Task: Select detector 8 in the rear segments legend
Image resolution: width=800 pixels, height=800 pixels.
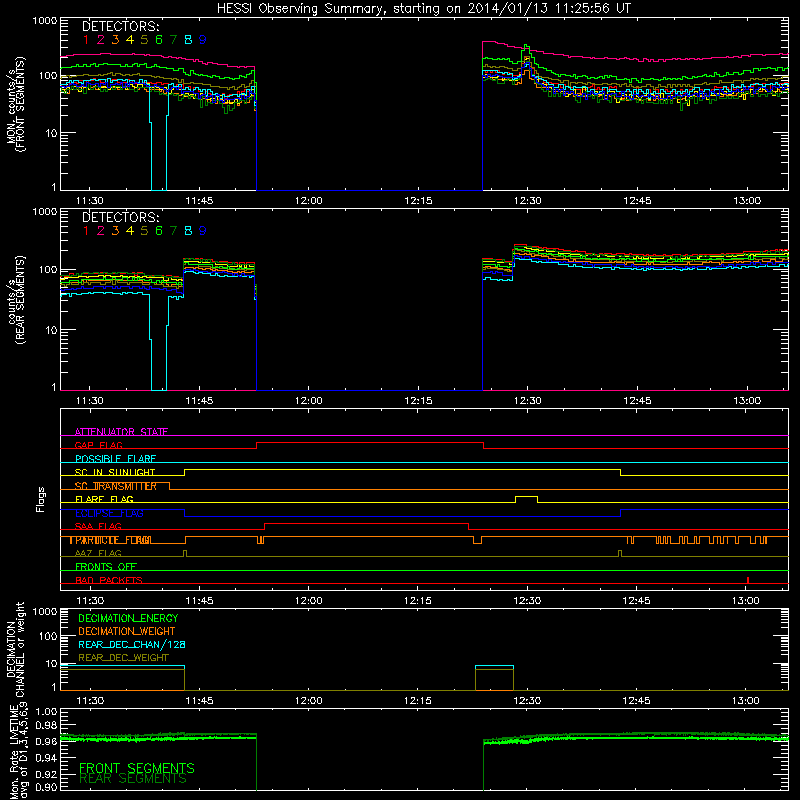Action: point(188,231)
